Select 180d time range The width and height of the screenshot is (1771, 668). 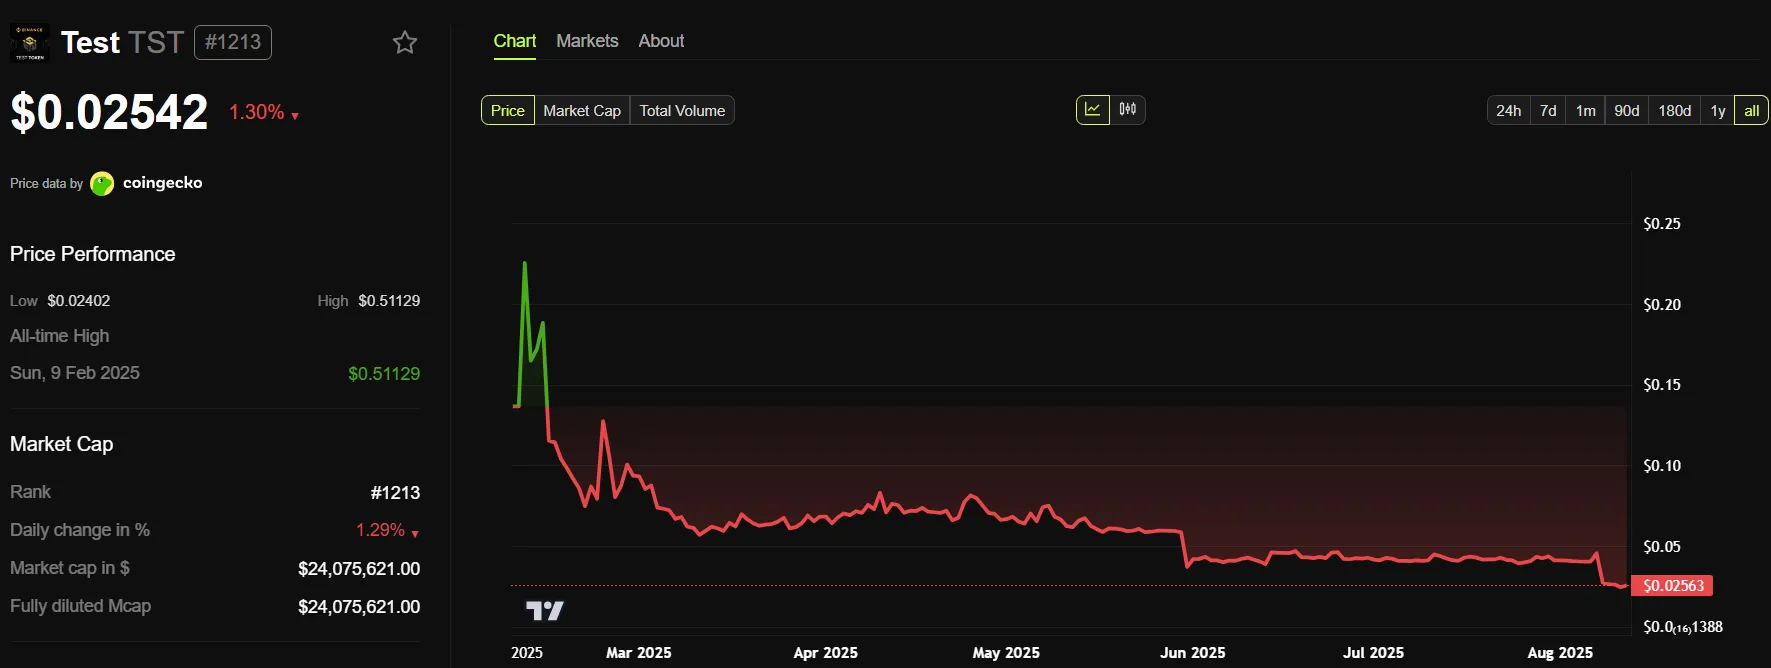(1674, 111)
